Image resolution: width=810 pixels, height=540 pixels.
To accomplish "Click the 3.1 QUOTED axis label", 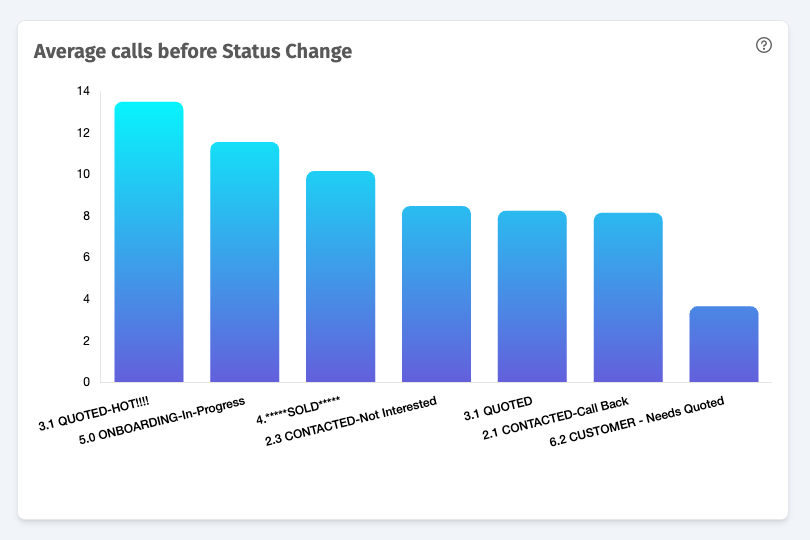I will [x=498, y=408].
